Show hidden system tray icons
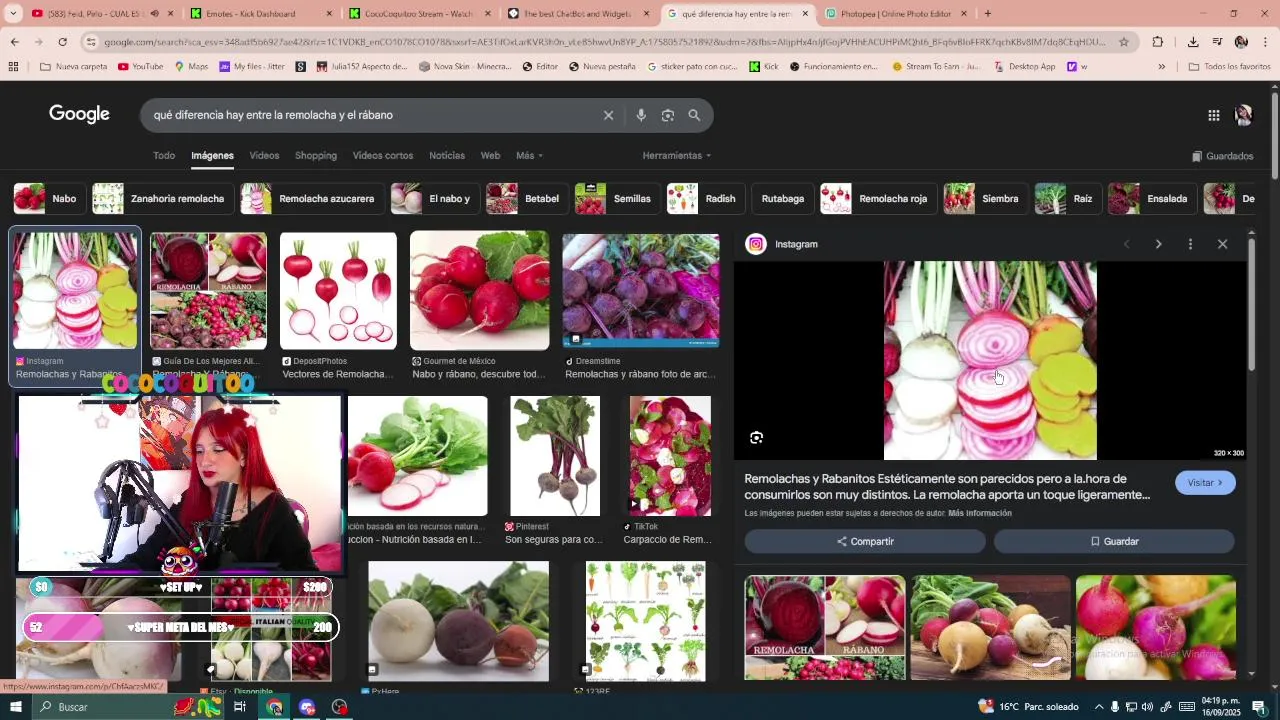The height and width of the screenshot is (720, 1280). point(1099,707)
